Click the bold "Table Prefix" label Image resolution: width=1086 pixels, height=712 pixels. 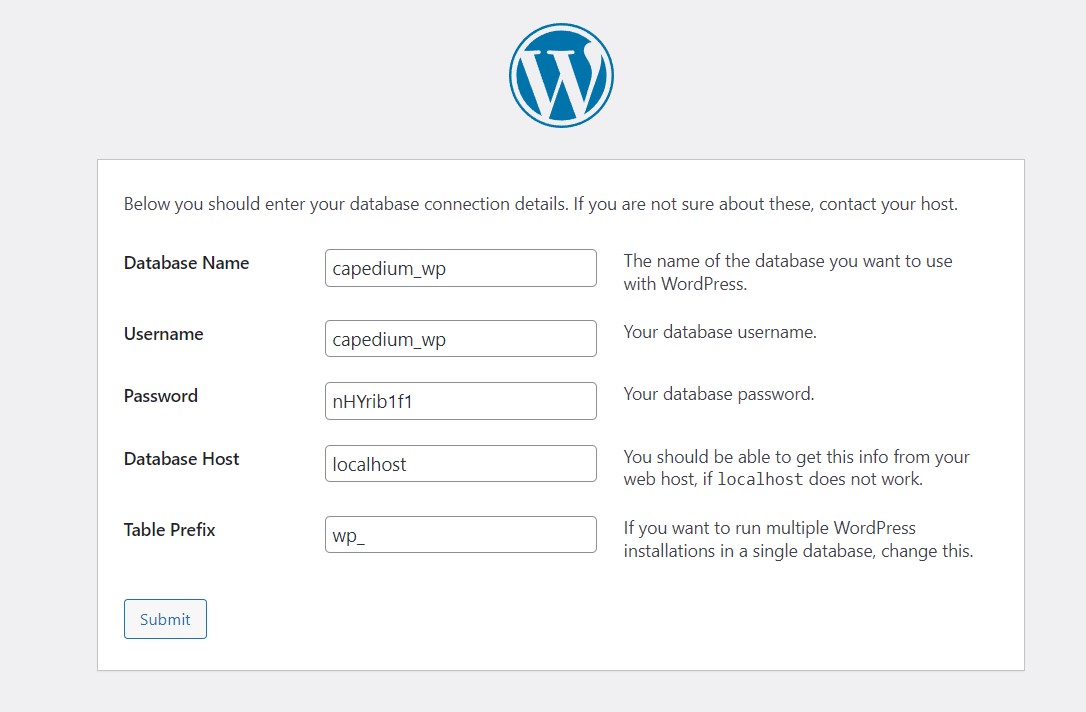tap(169, 530)
